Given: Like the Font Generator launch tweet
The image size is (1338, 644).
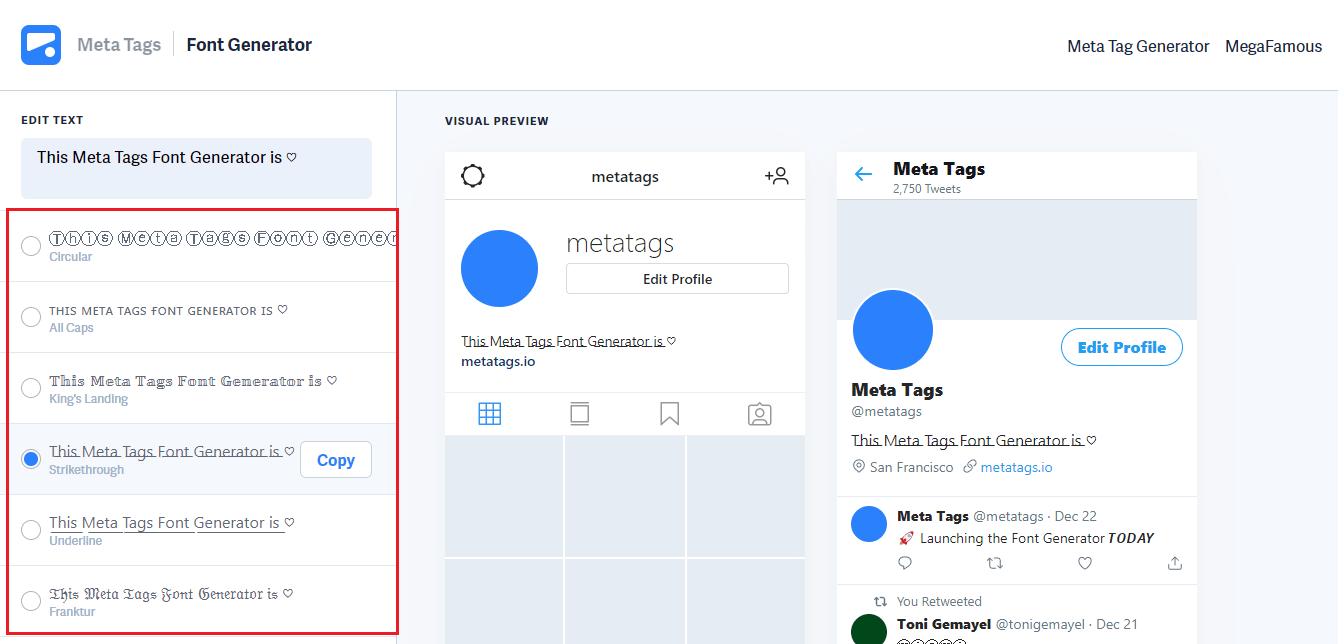Looking at the screenshot, I should point(1085,563).
